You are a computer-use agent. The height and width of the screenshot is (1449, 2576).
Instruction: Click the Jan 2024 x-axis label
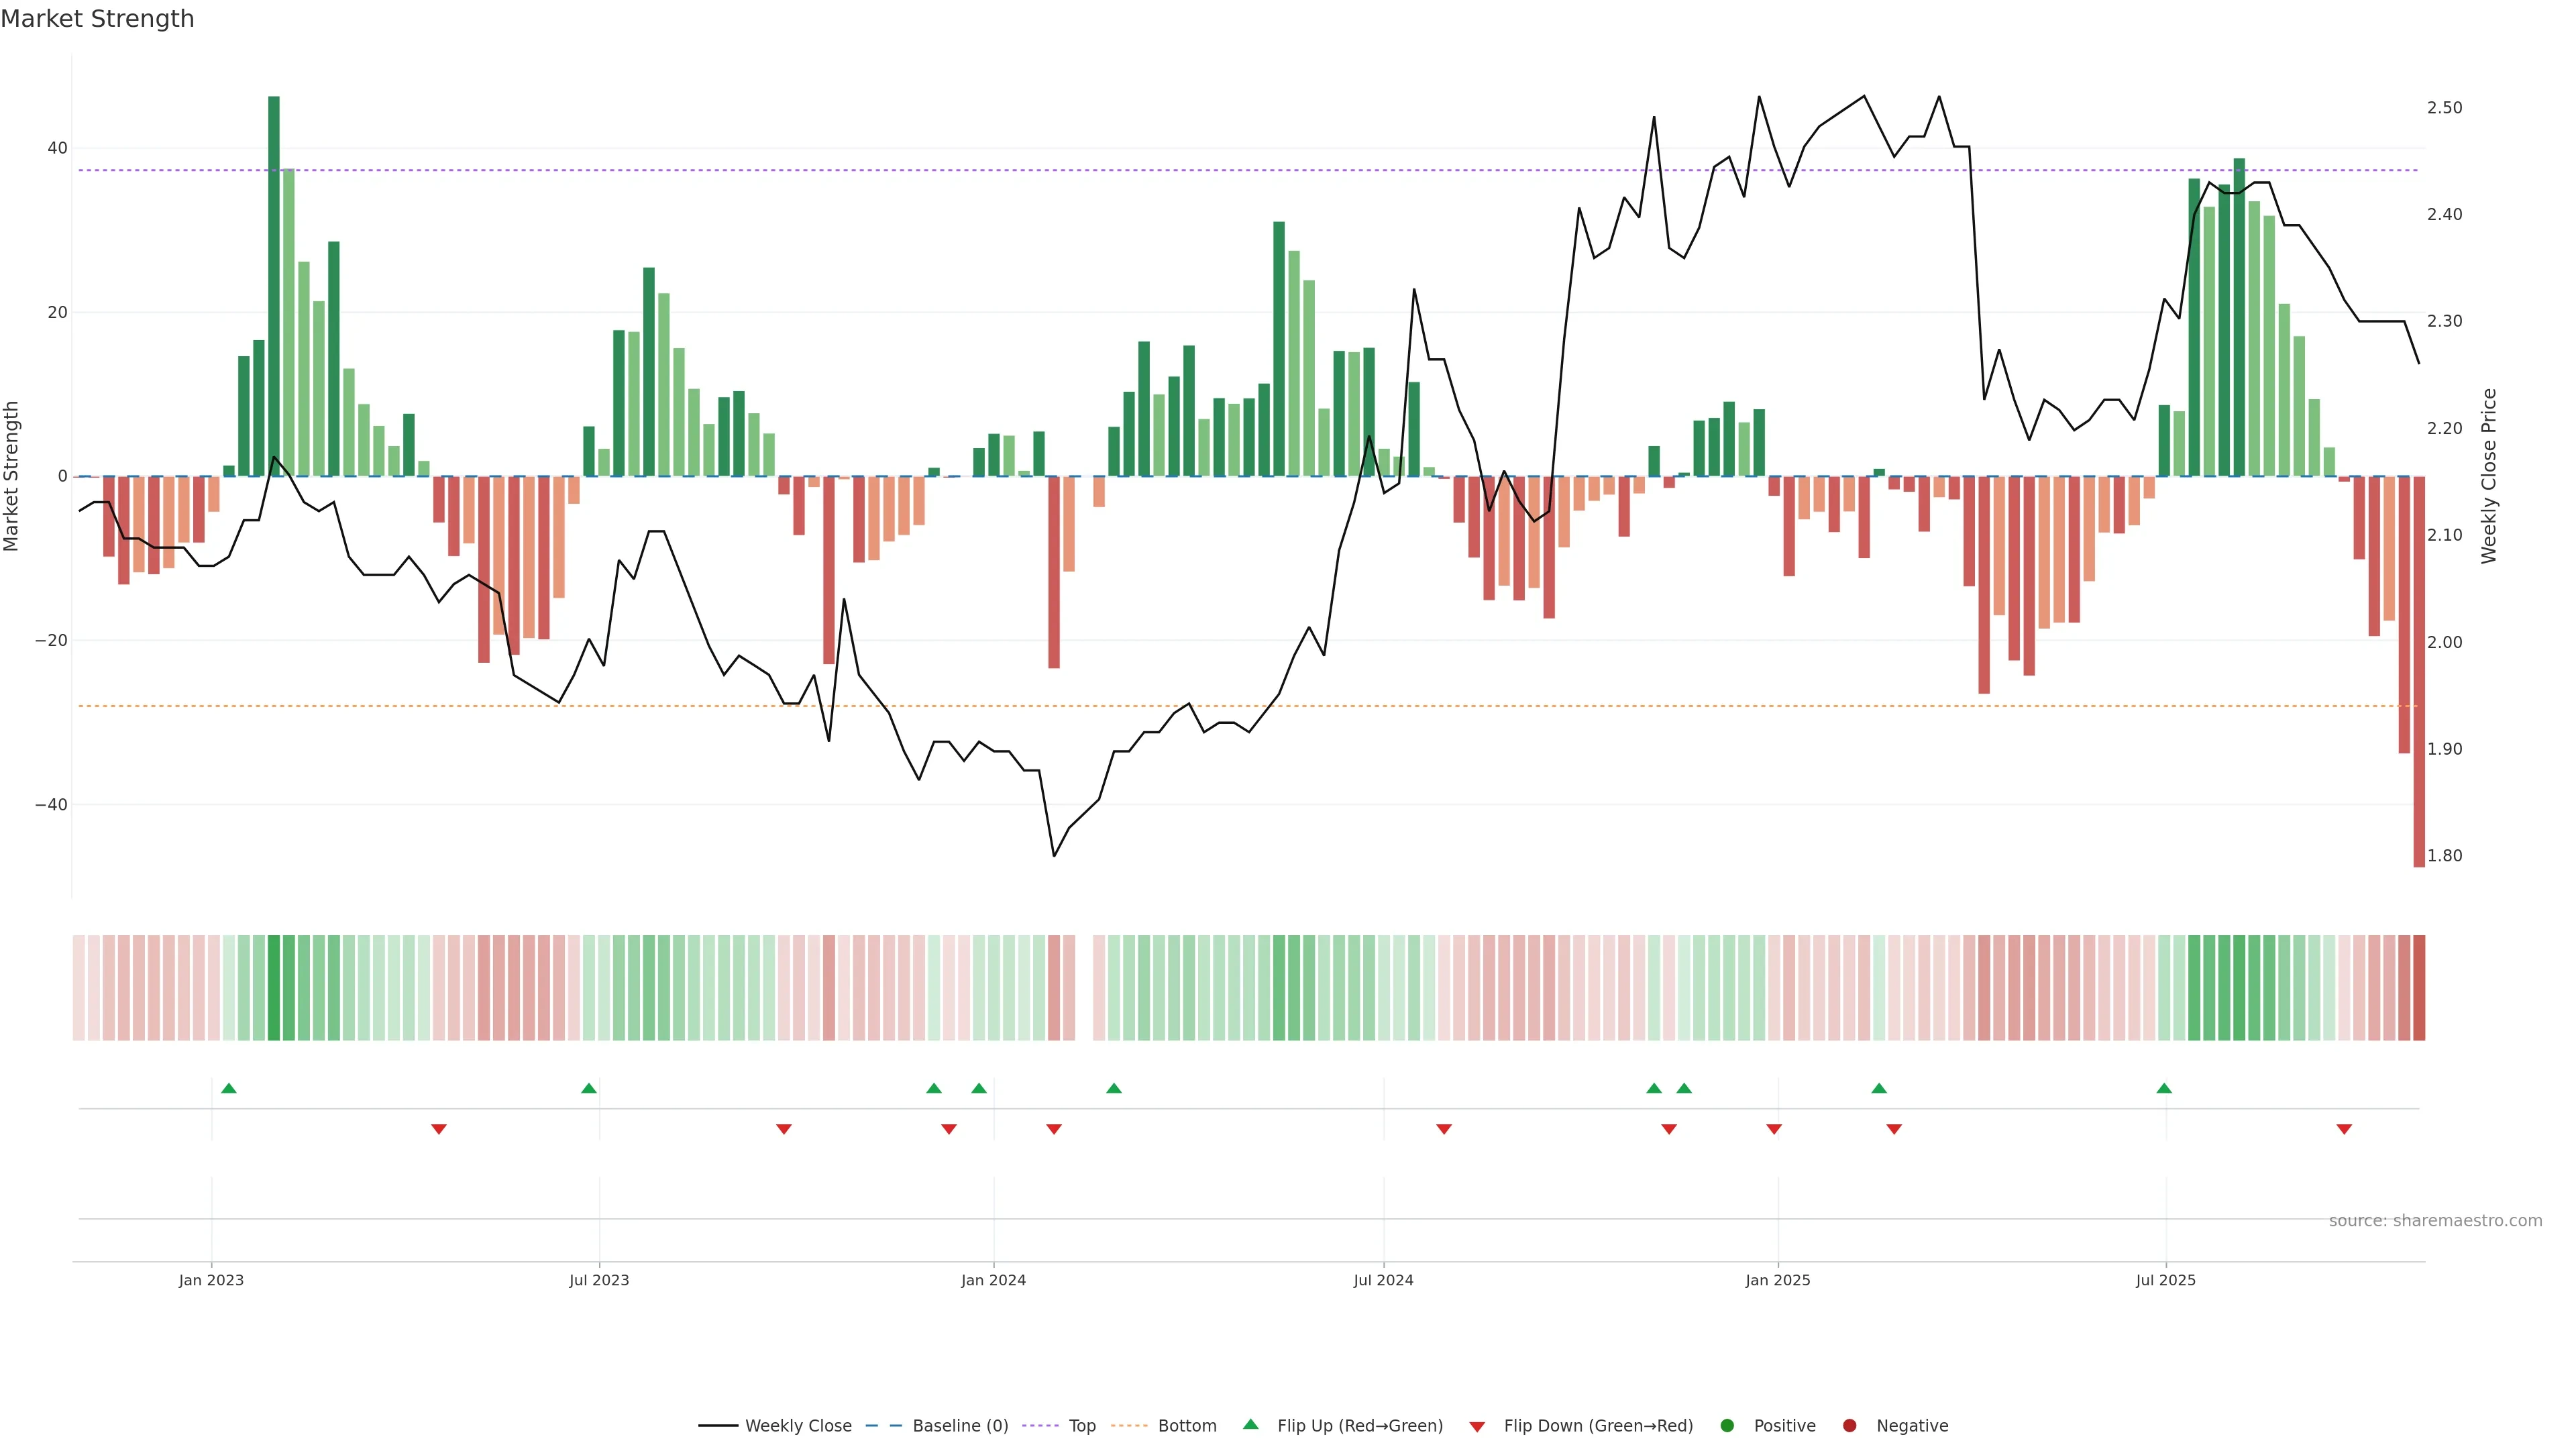[x=993, y=1280]
